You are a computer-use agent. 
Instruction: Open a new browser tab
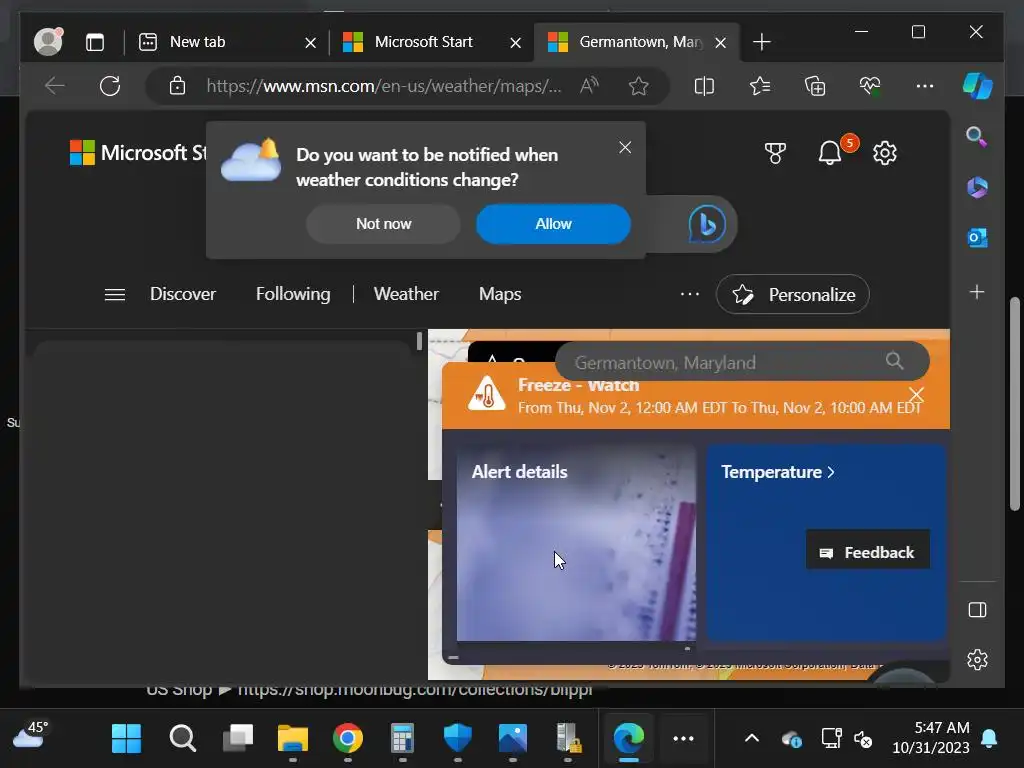[761, 42]
